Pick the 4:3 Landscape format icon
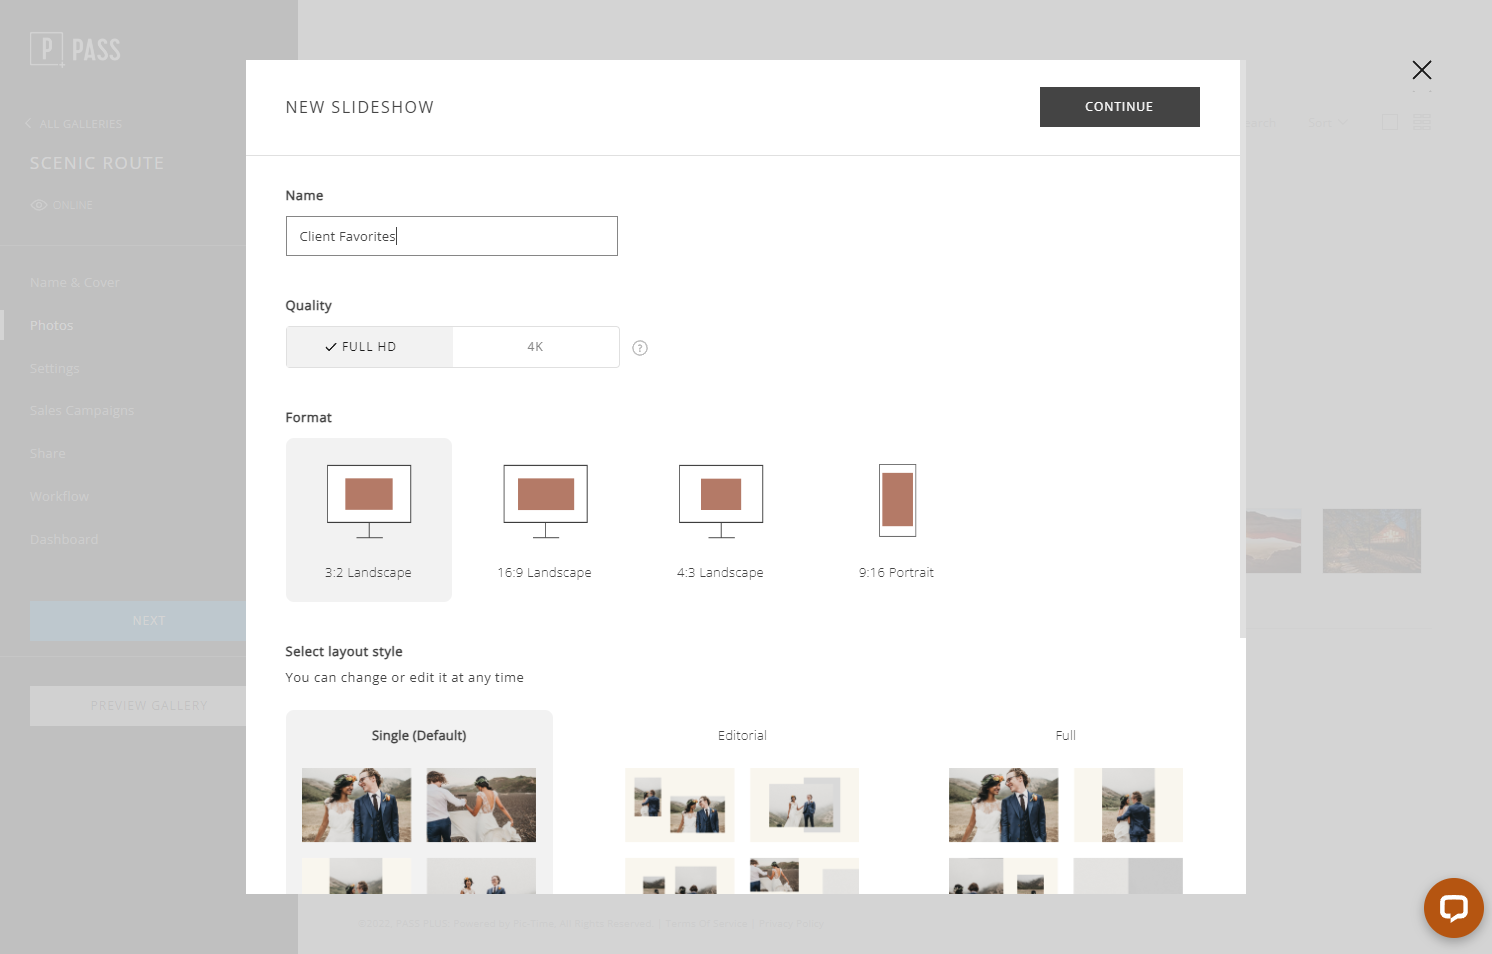Image resolution: width=1492 pixels, height=954 pixels. click(721, 501)
